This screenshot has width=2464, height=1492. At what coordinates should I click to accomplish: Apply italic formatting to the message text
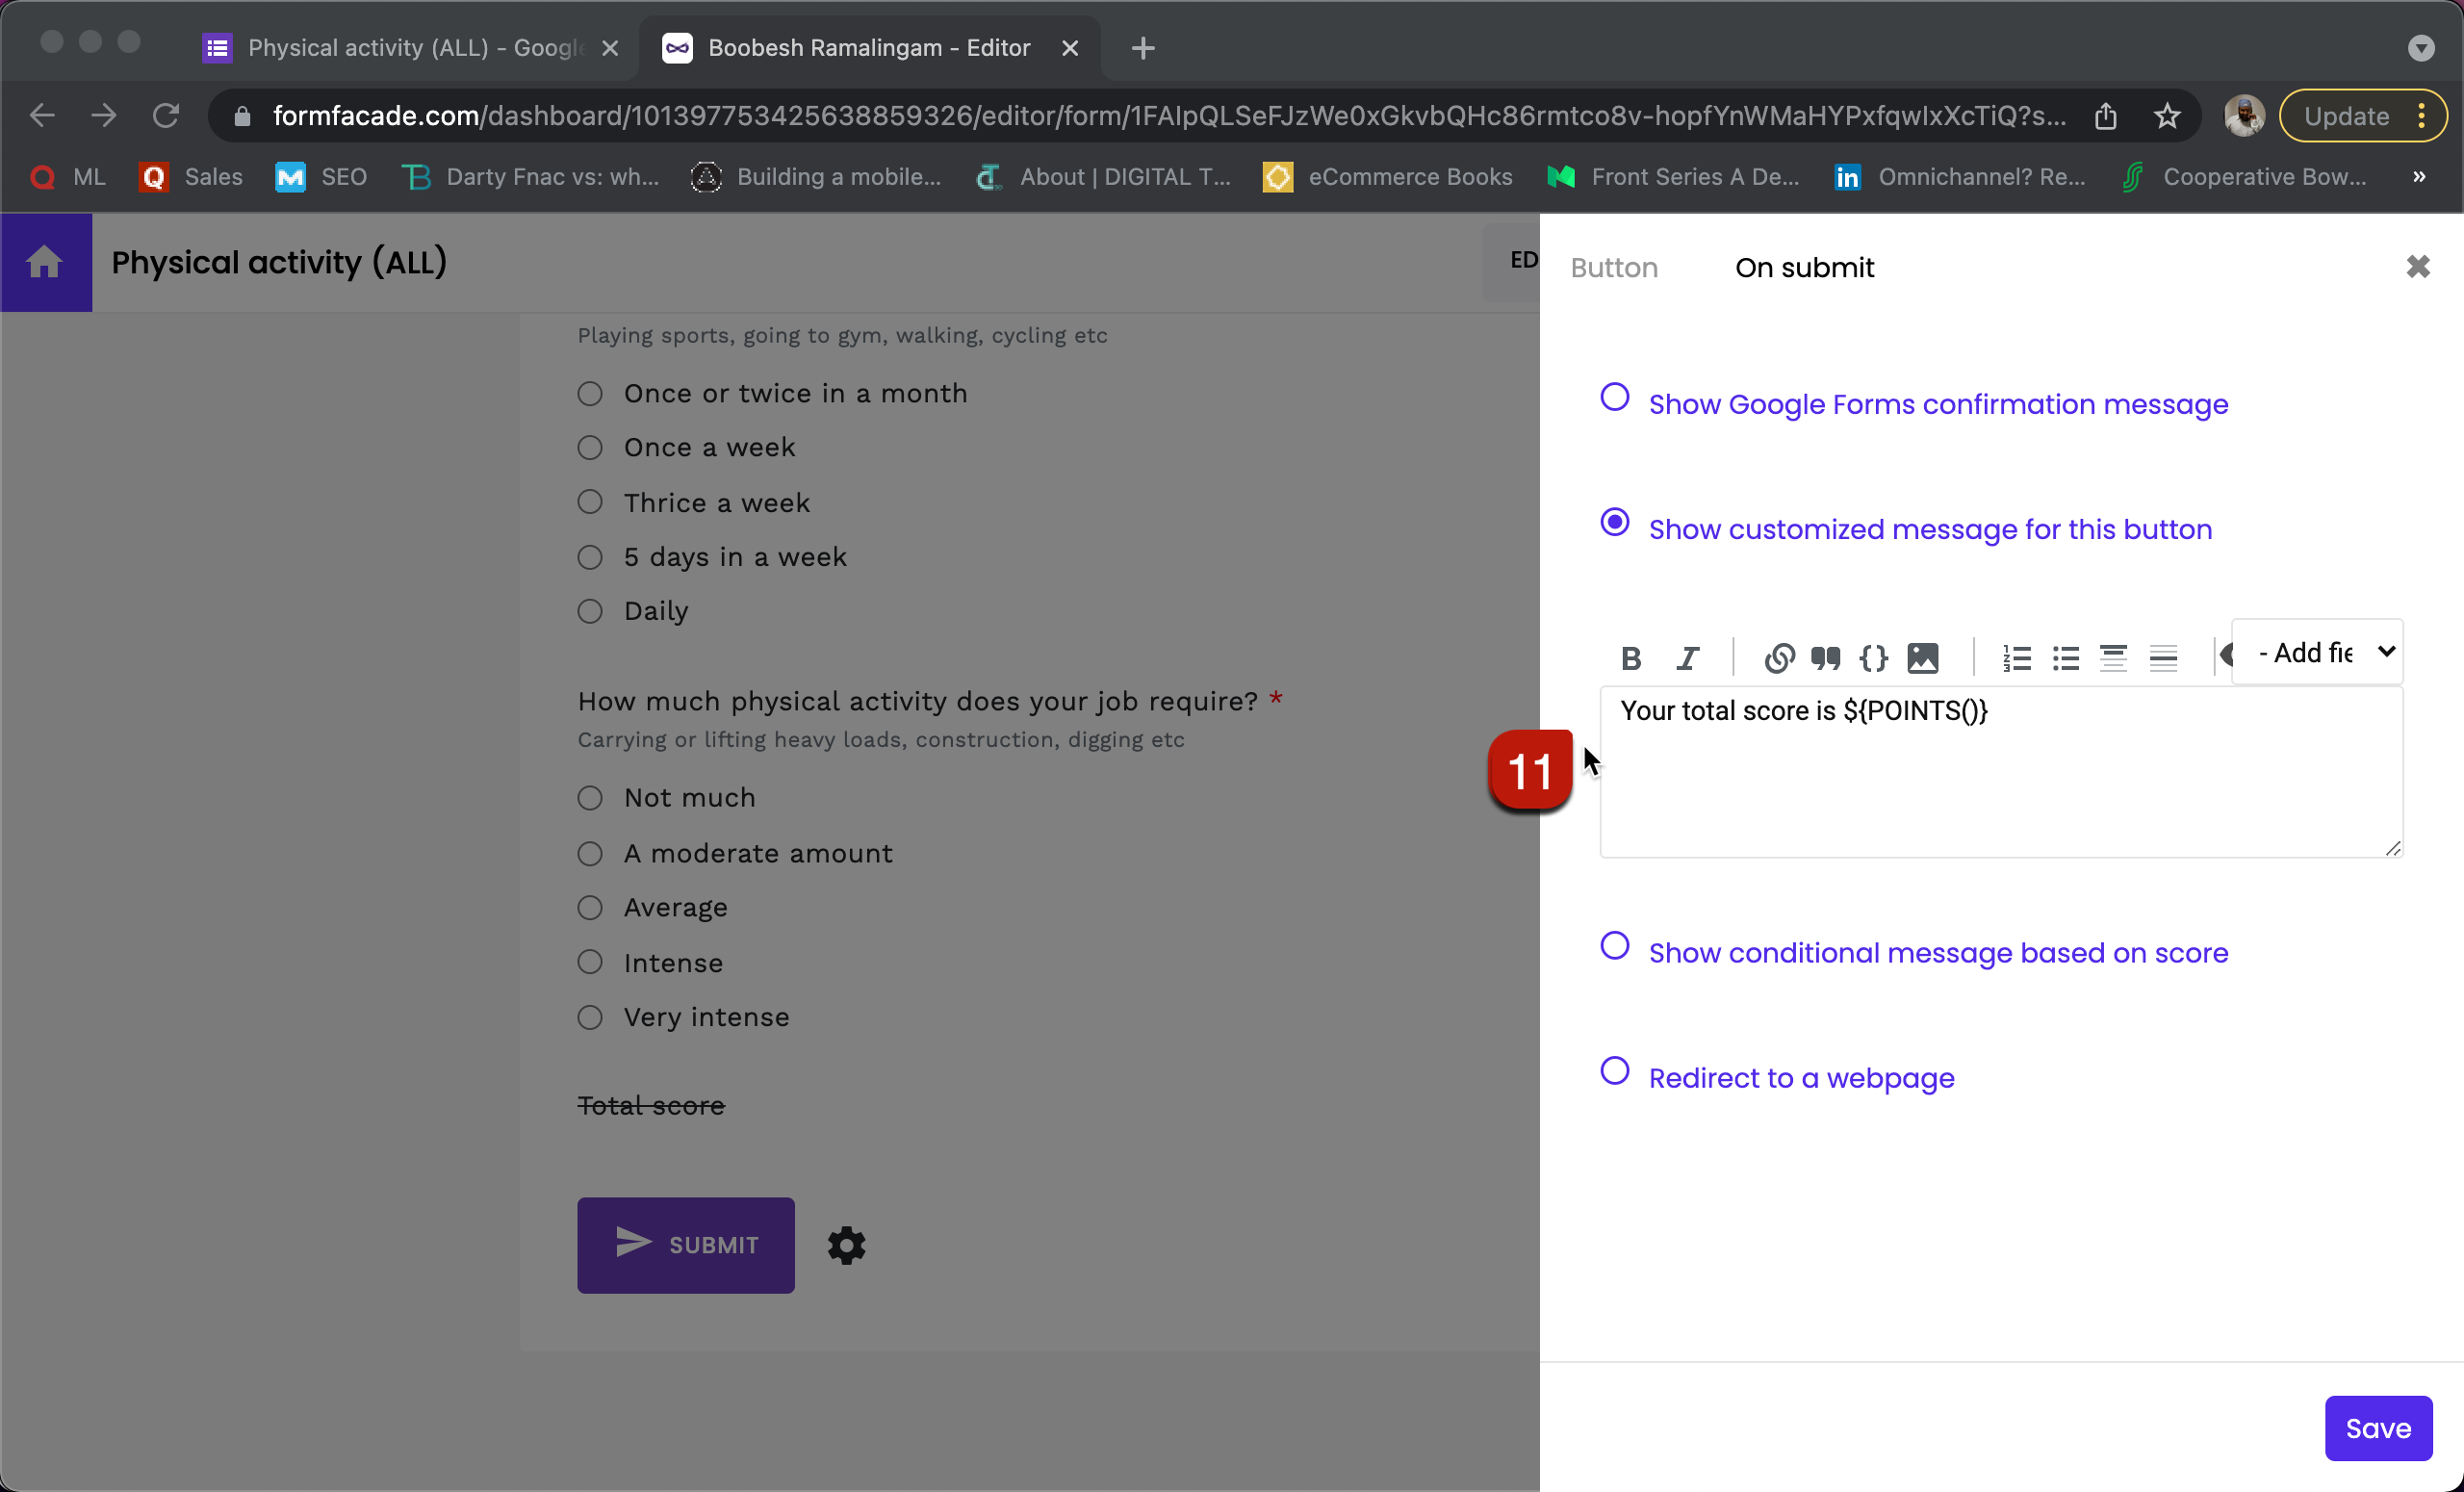(1687, 657)
